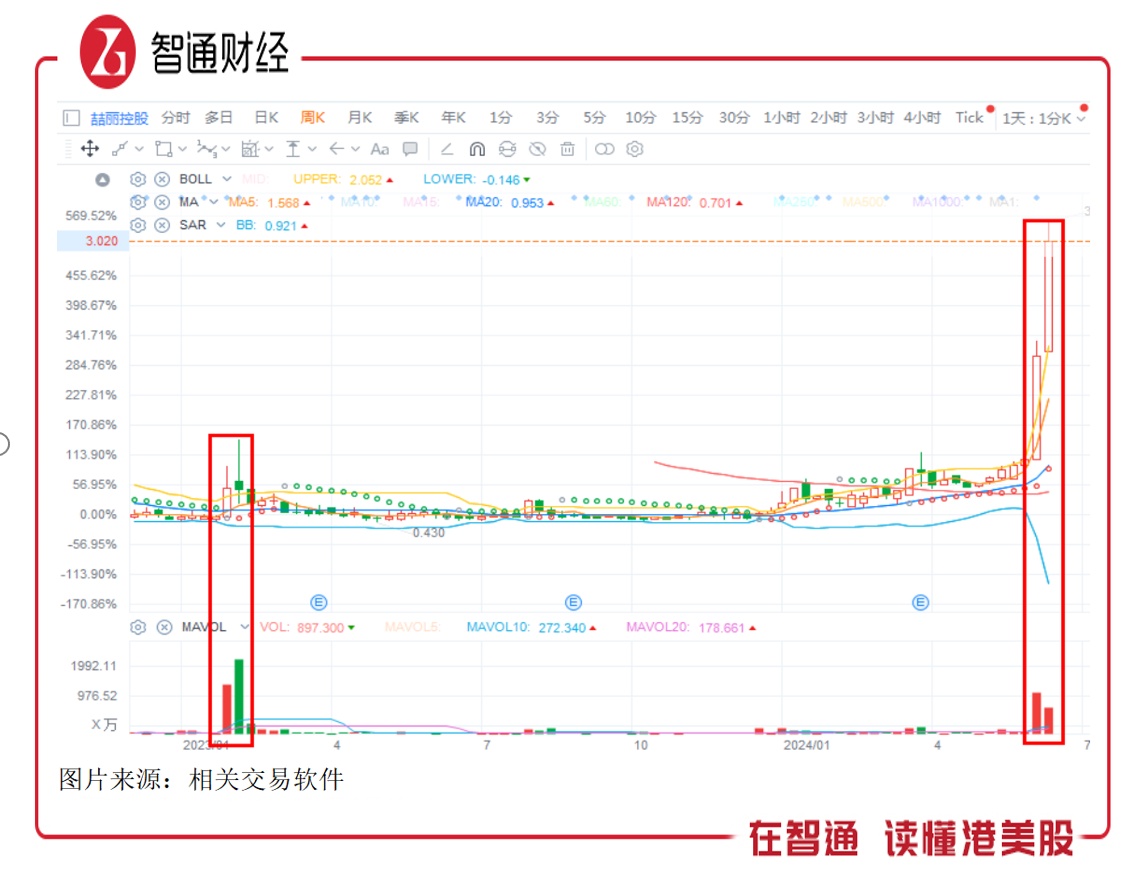This screenshot has height=891, width=1137.
Task: Remove the SAR indicator
Action: click(162, 225)
